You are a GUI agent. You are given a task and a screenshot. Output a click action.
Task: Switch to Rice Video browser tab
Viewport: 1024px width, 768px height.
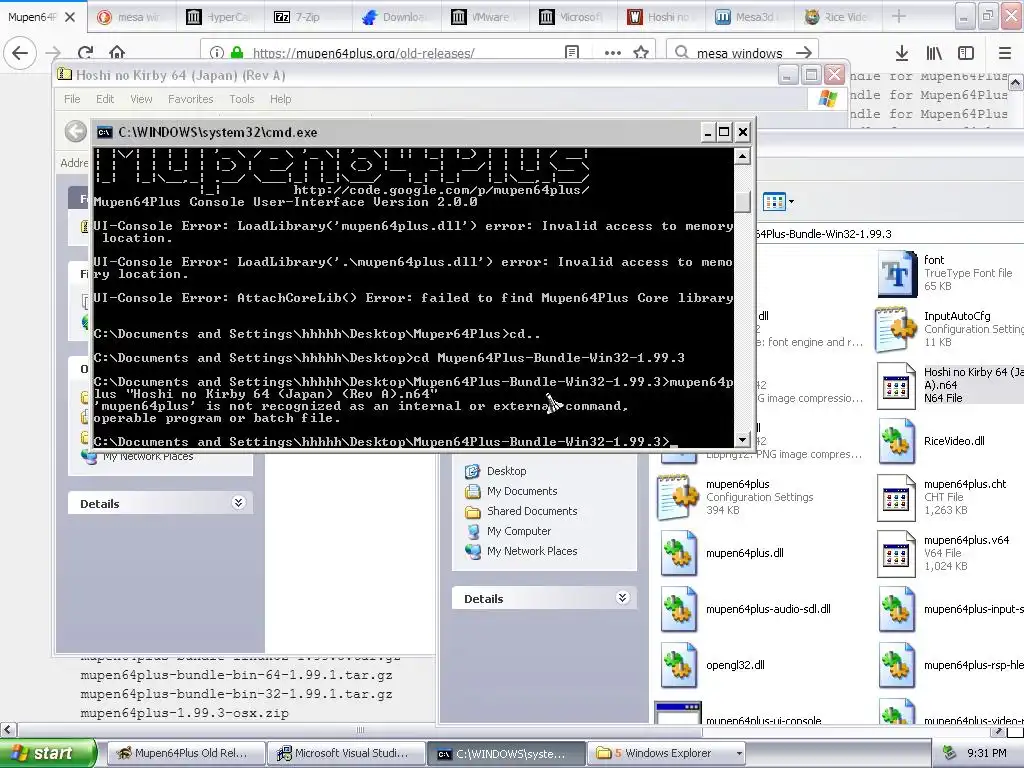tap(838, 17)
